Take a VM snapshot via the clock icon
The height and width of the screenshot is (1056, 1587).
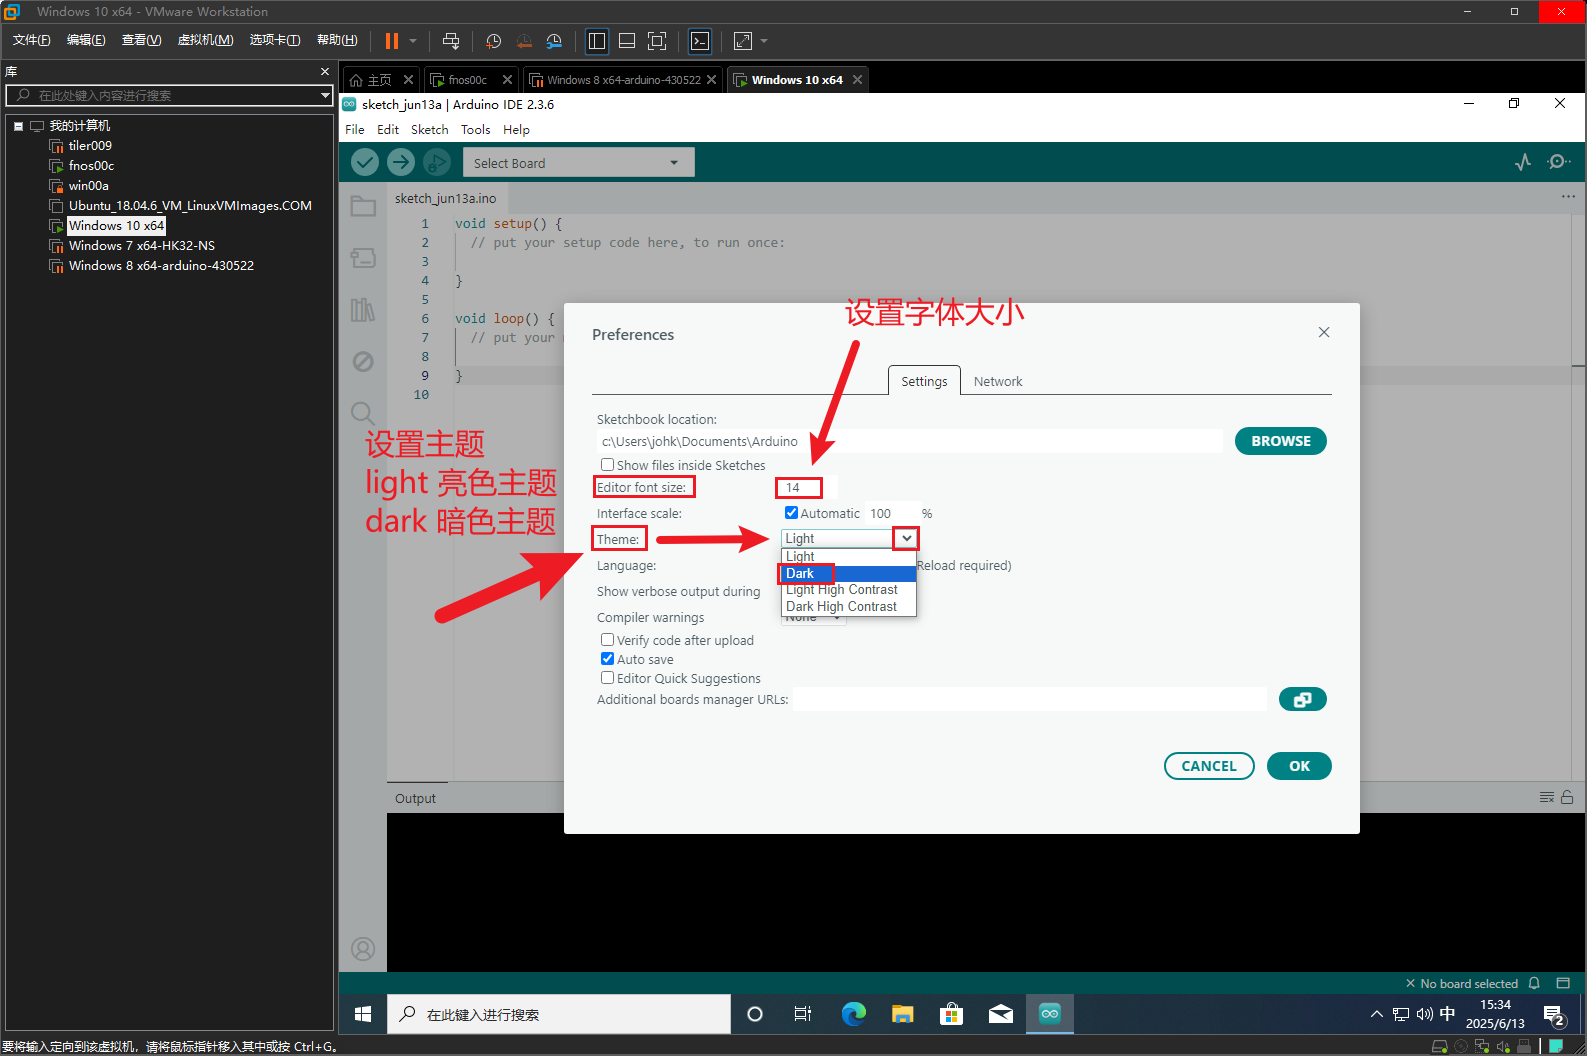point(494,41)
